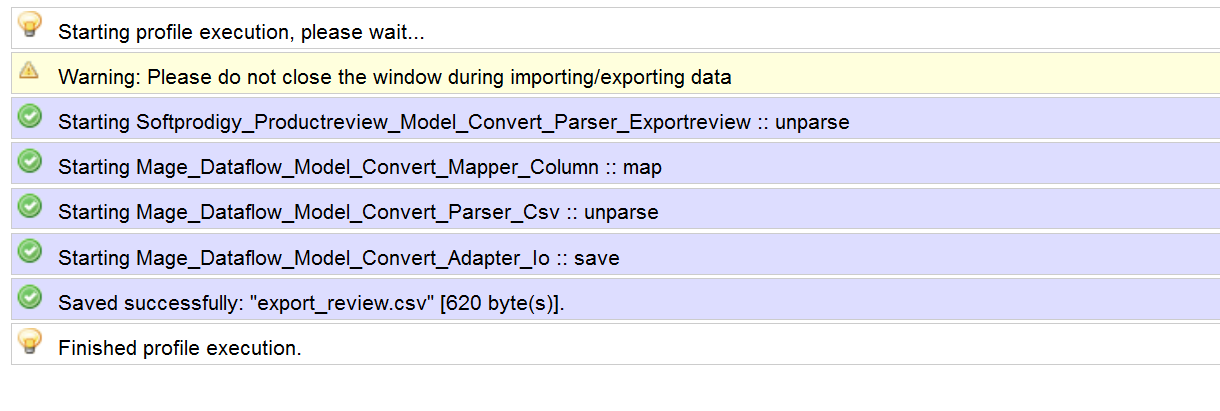Click the ':: map' action text
1220x411 pixels.
[633, 168]
